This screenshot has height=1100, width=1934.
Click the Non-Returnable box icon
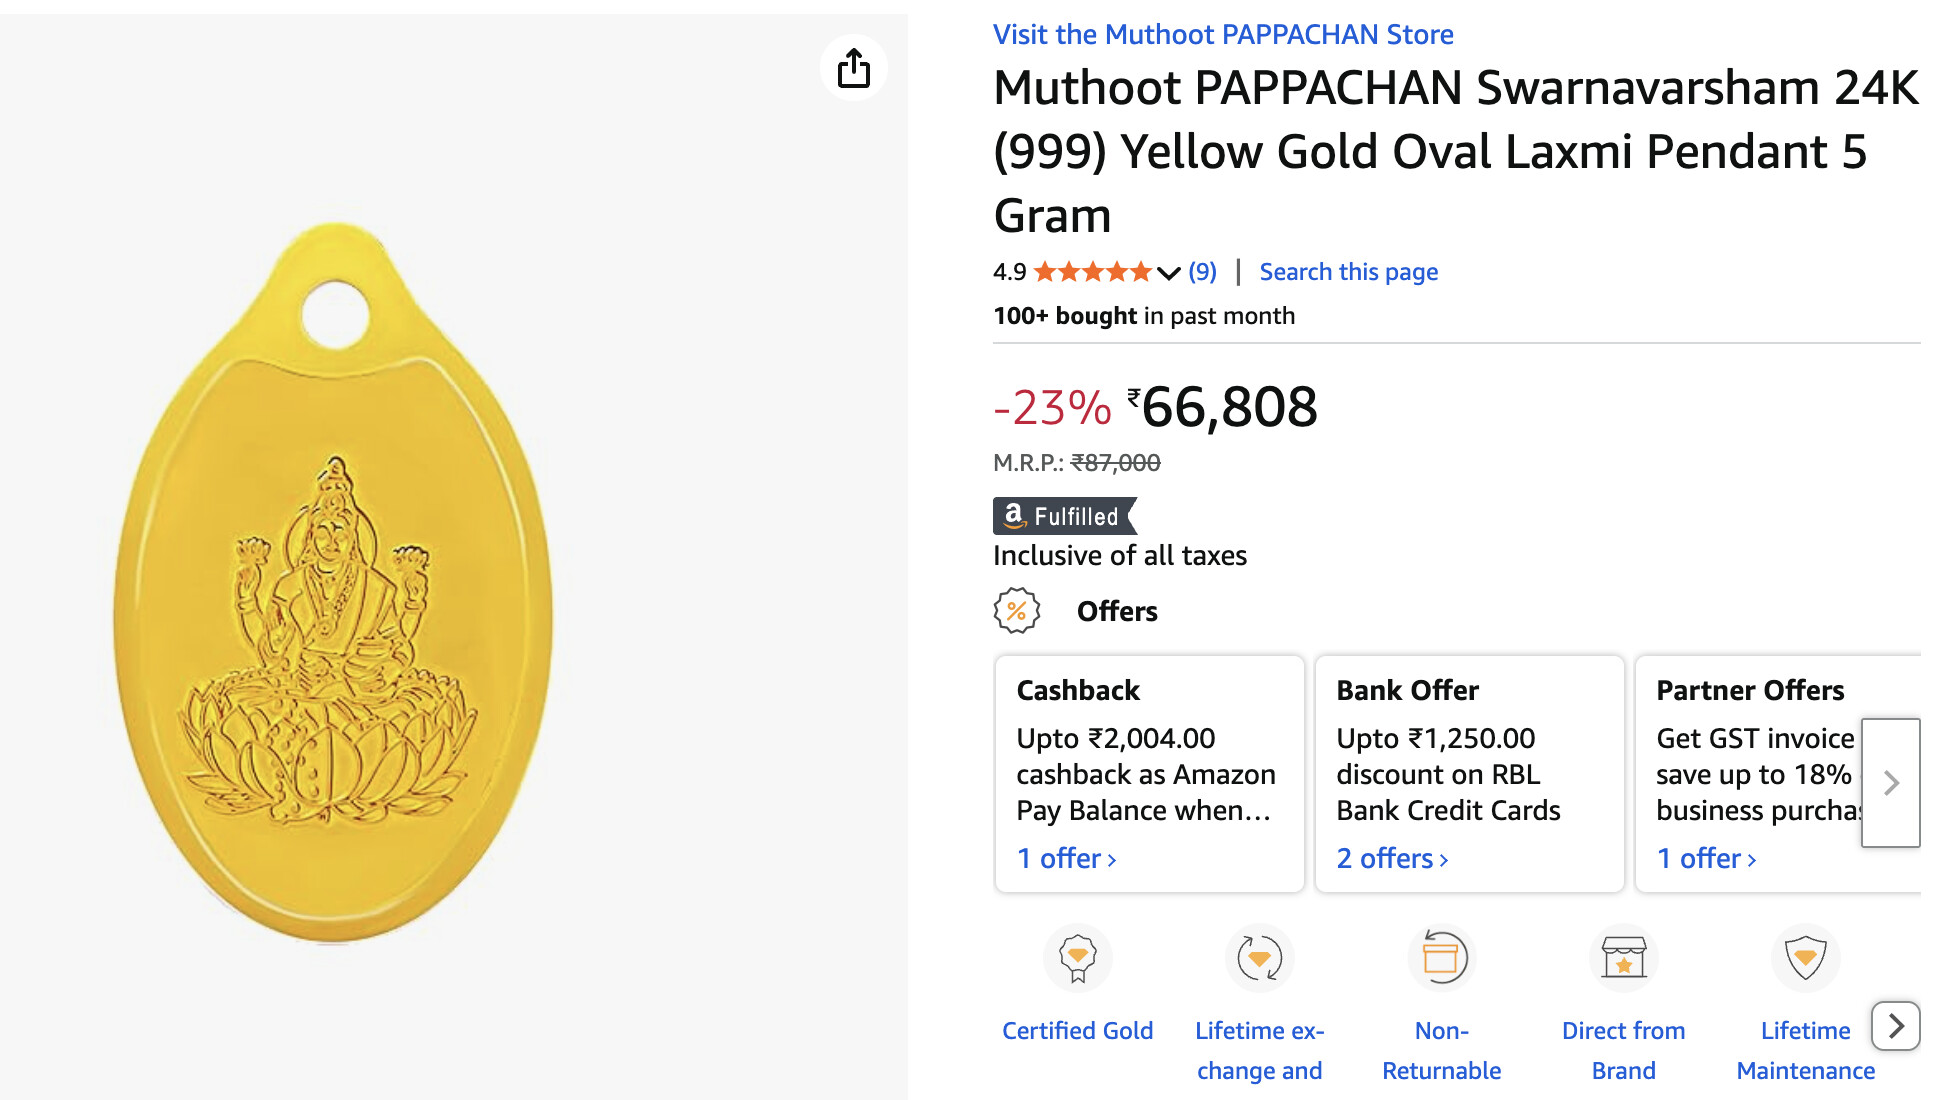(1441, 958)
